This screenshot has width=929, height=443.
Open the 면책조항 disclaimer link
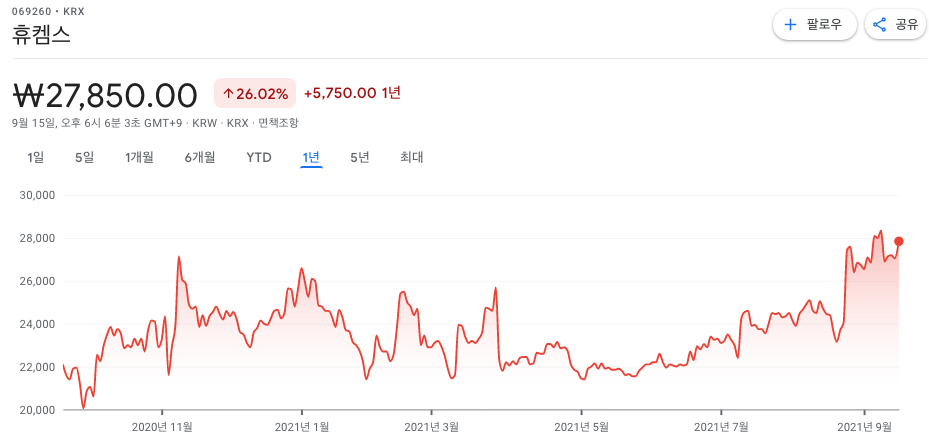click(278, 123)
